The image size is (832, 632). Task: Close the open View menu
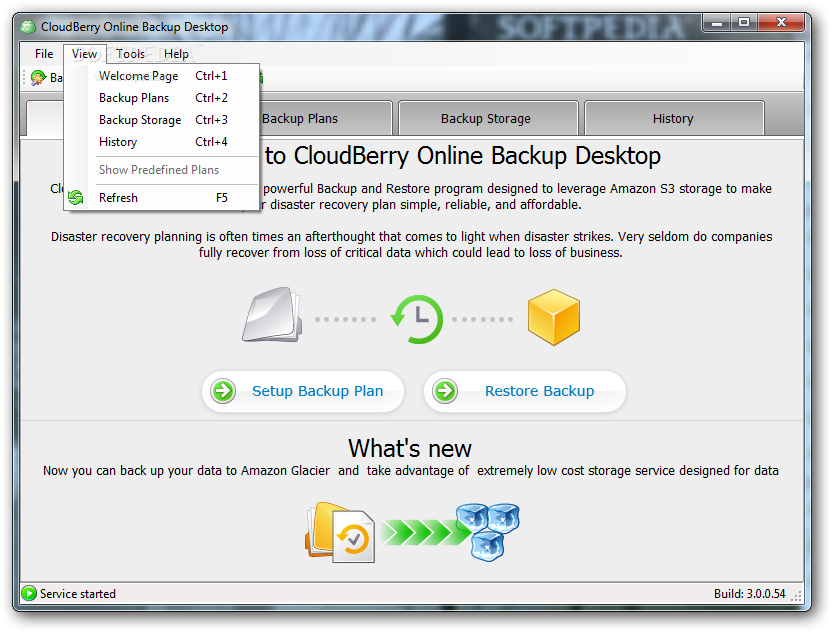[x=84, y=54]
